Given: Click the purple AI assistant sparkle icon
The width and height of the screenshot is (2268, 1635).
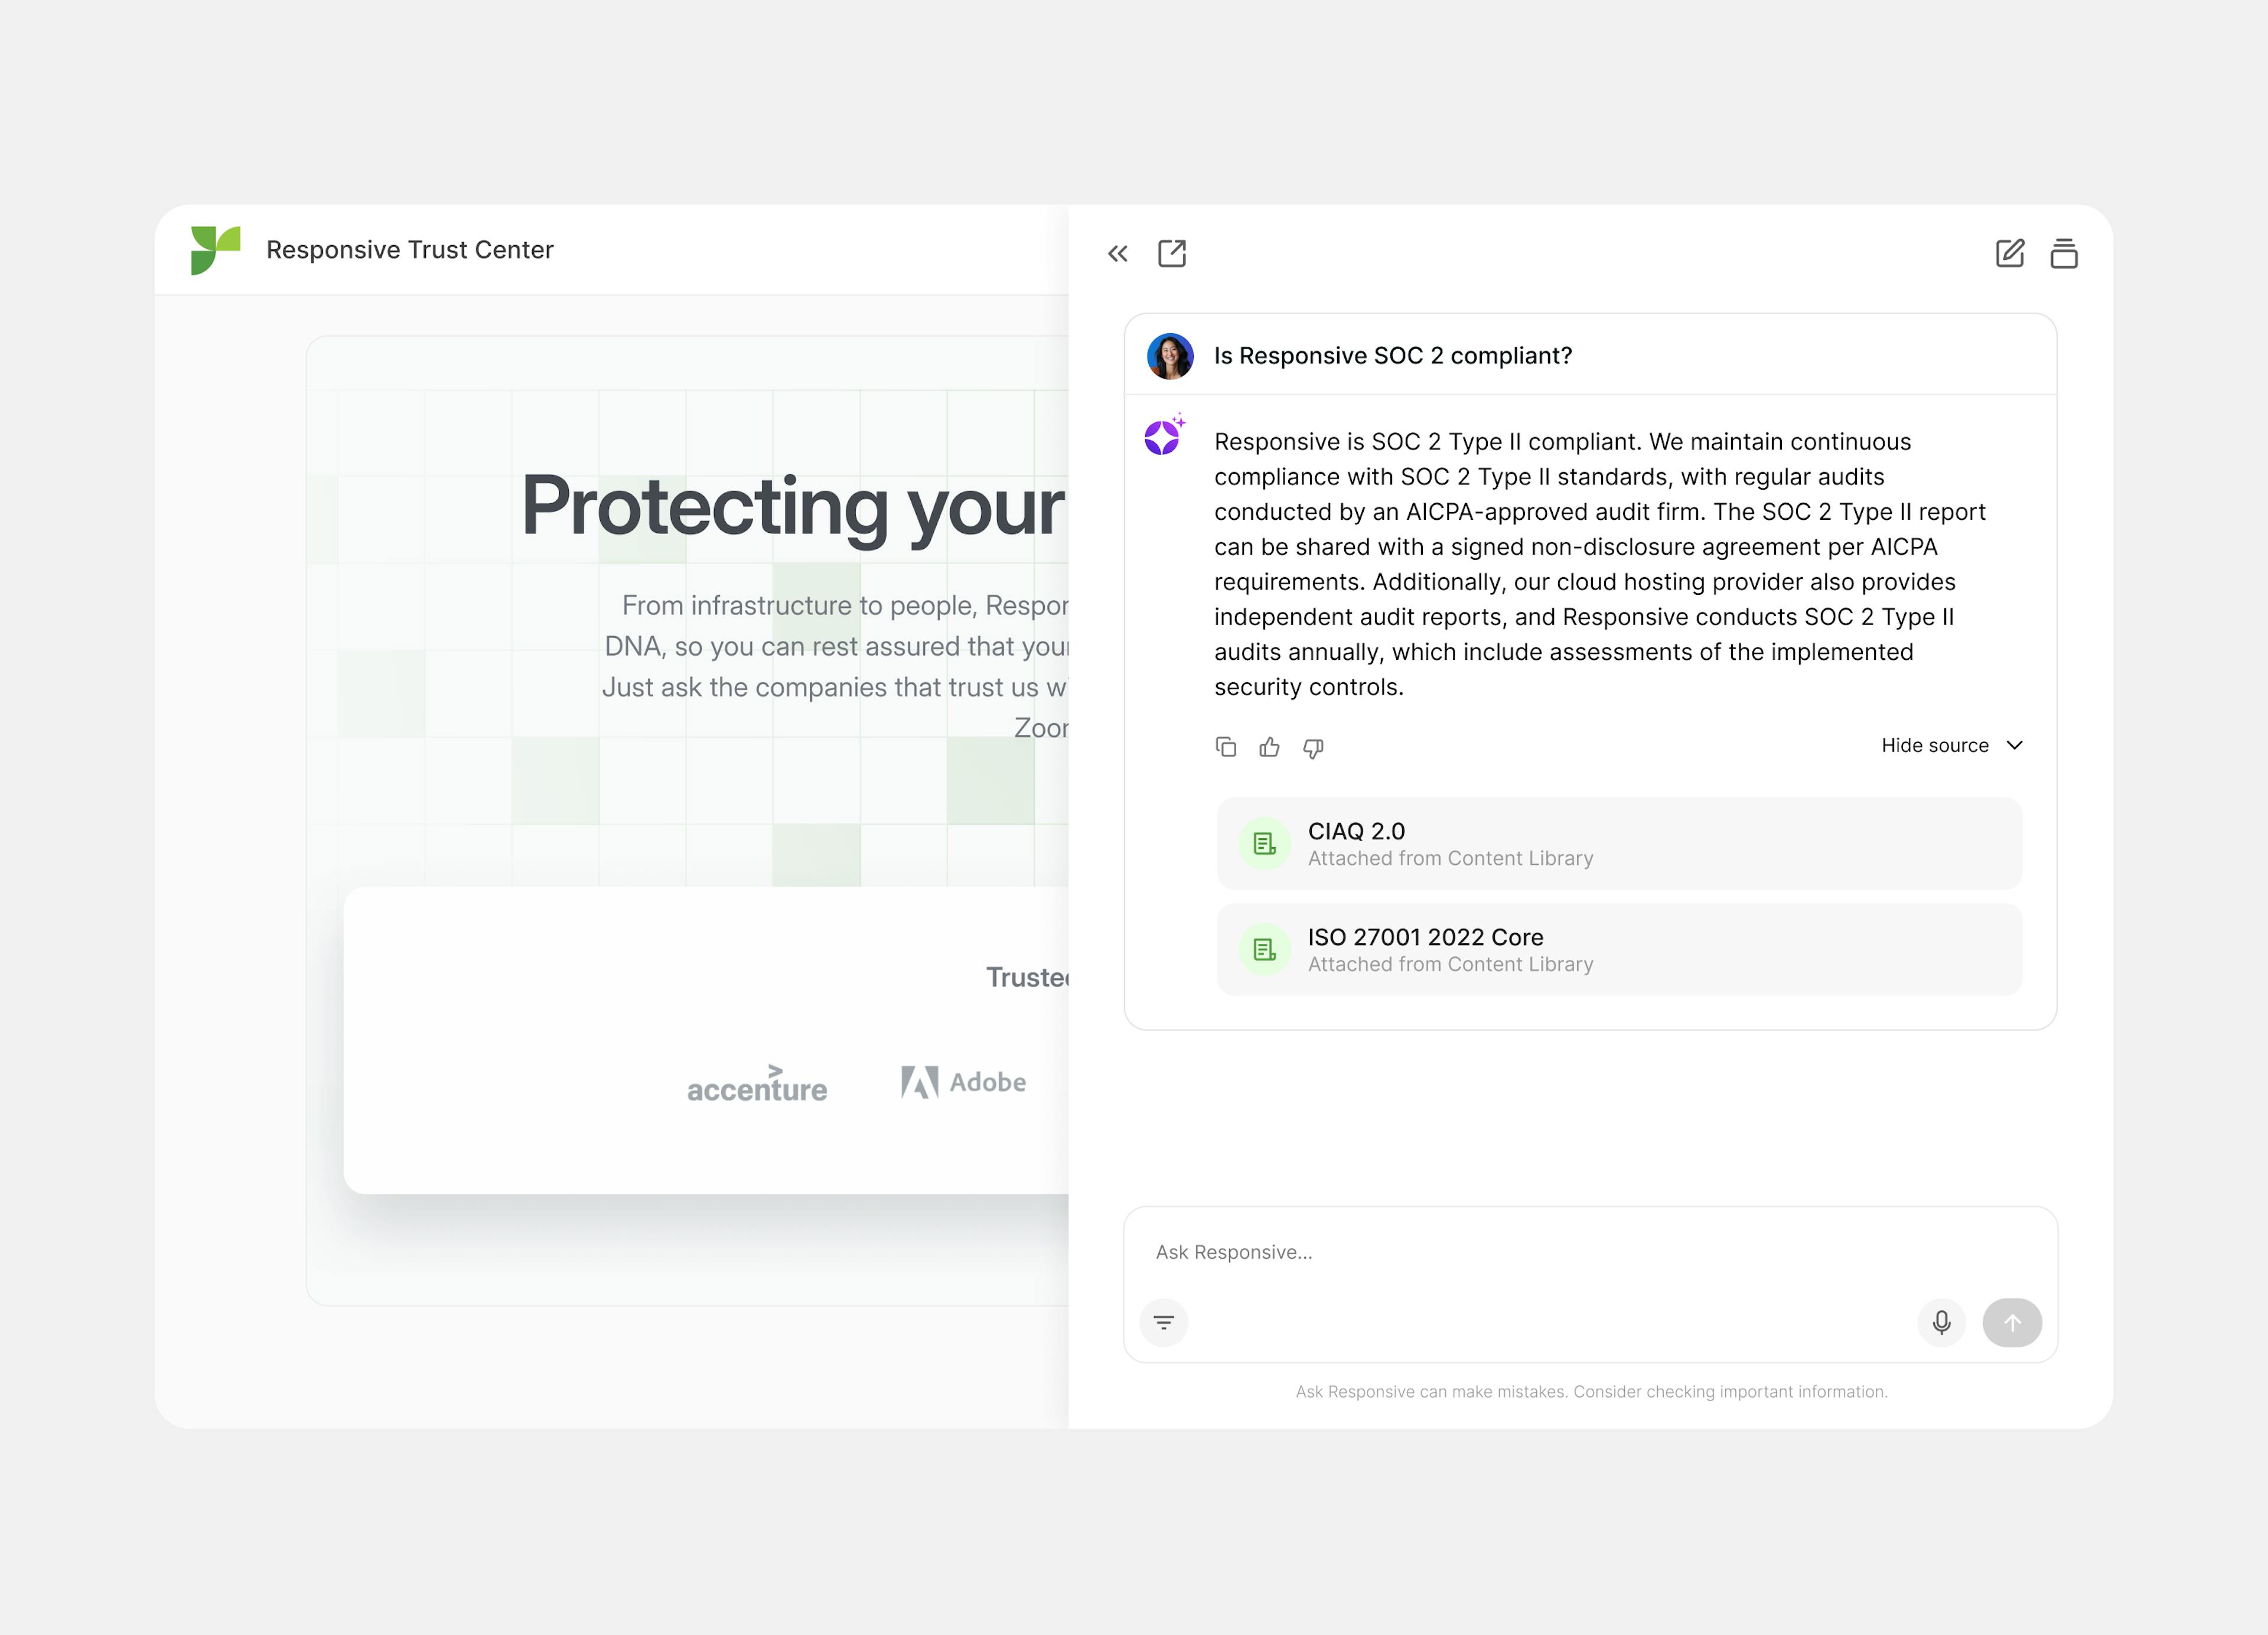Looking at the screenshot, I should 1163,436.
